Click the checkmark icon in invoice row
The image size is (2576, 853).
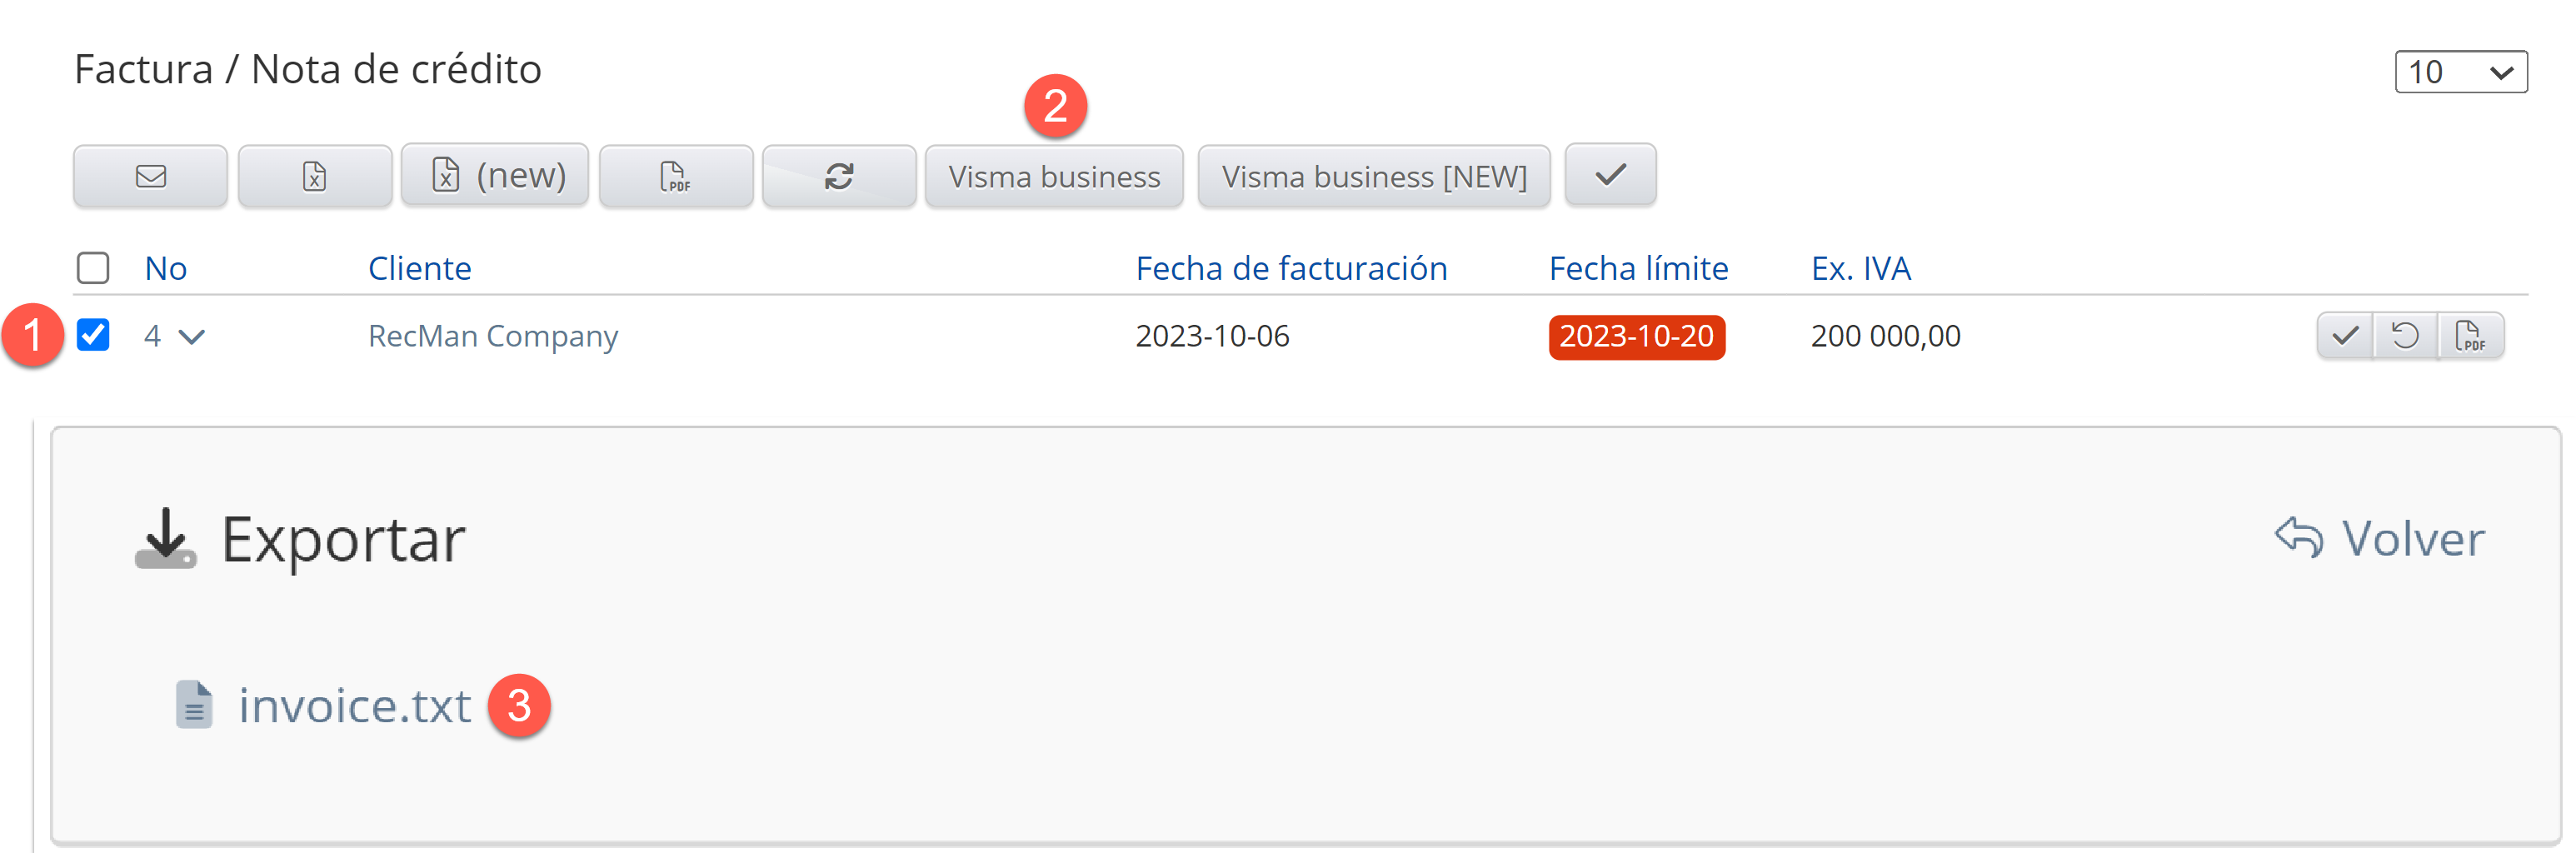pyautogui.click(x=2345, y=335)
